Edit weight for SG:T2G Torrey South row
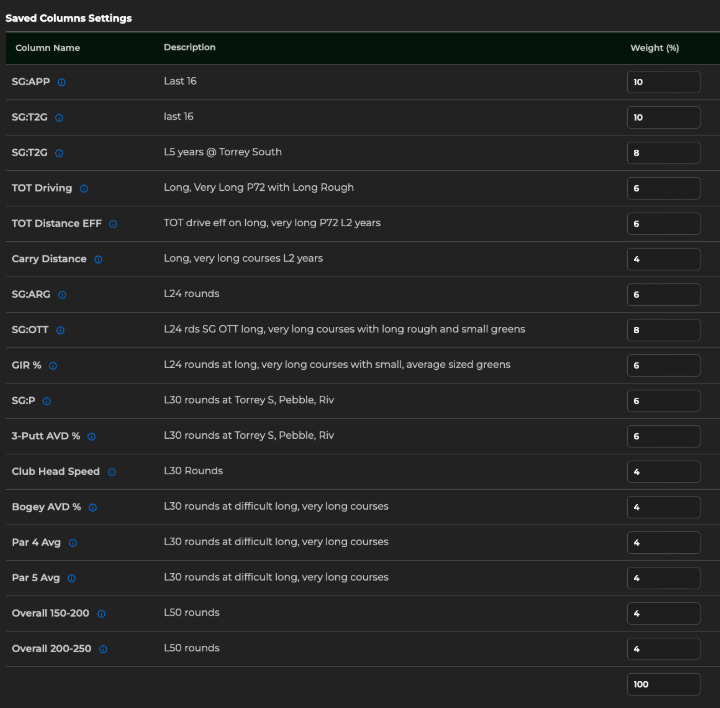This screenshot has width=720, height=708. [664, 153]
